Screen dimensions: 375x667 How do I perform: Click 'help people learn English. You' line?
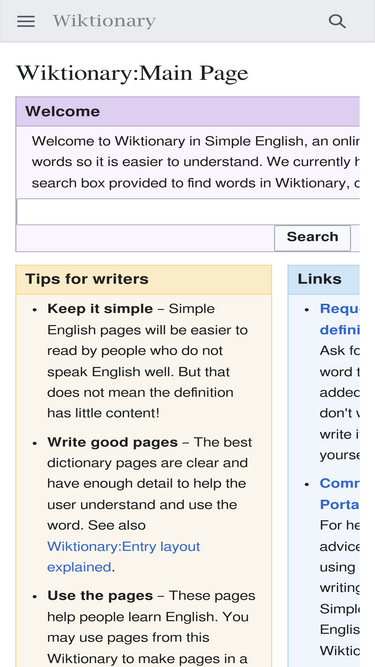point(148,616)
